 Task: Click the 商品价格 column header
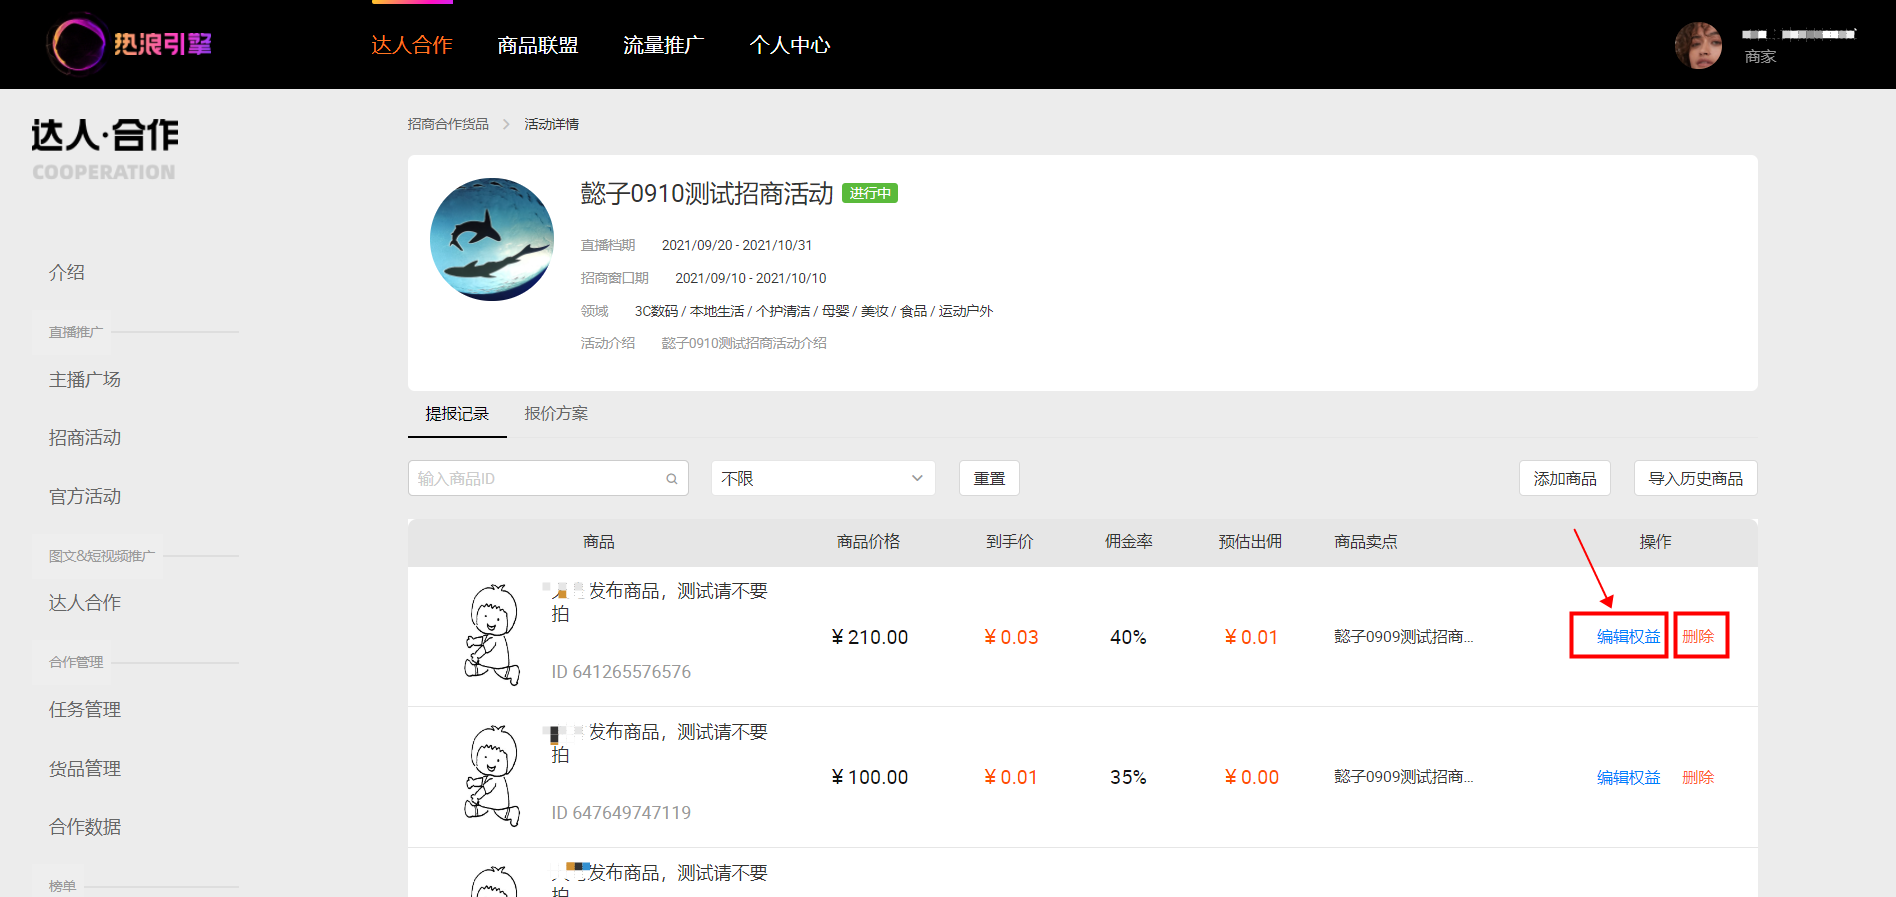(868, 541)
